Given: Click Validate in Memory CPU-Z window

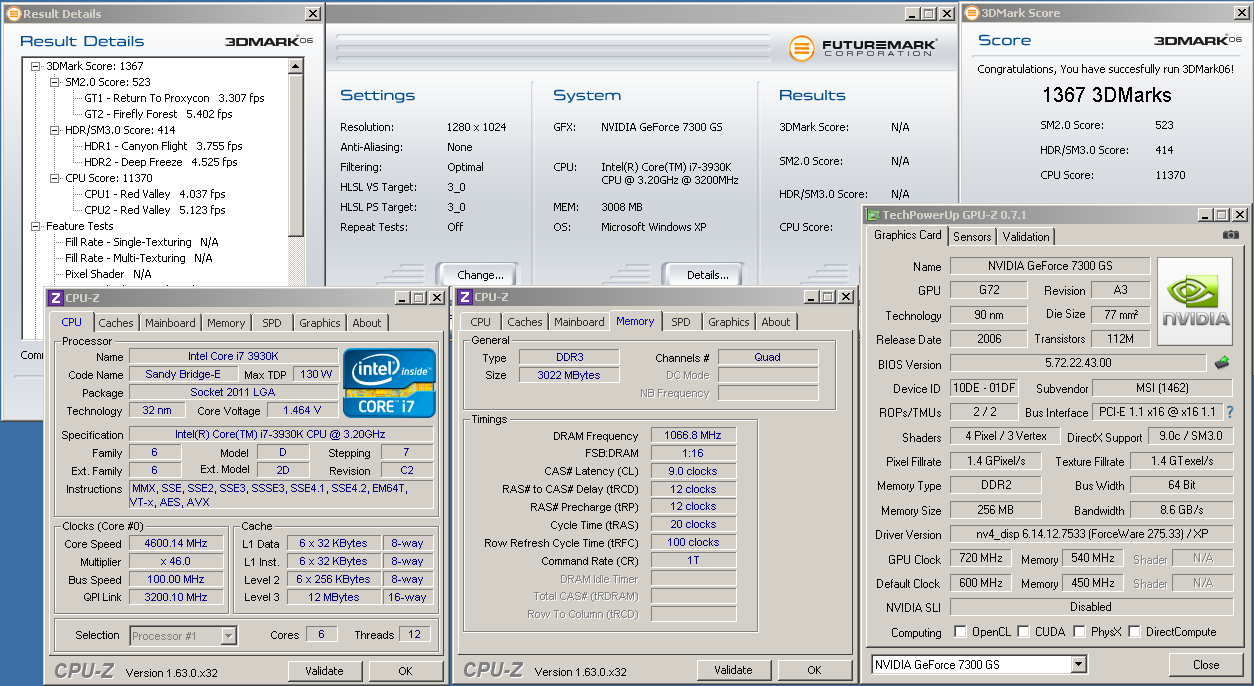Looking at the screenshot, I should [733, 670].
